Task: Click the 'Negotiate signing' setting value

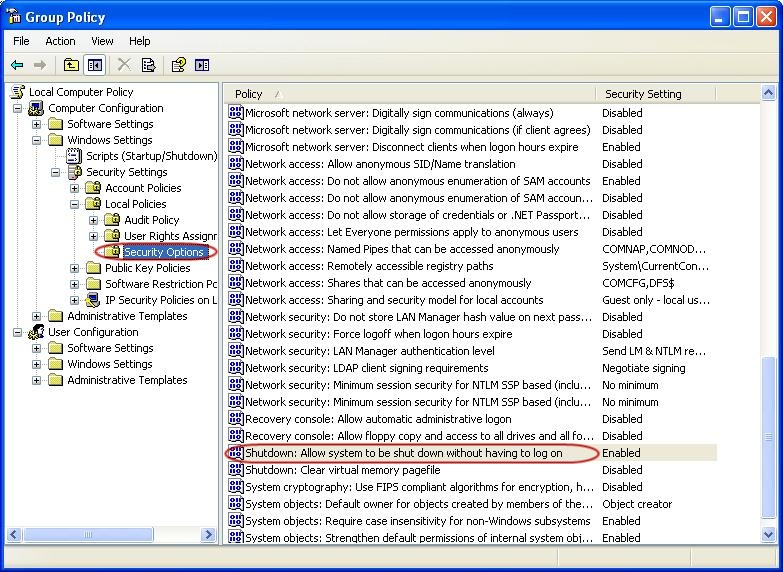Action: click(x=643, y=368)
